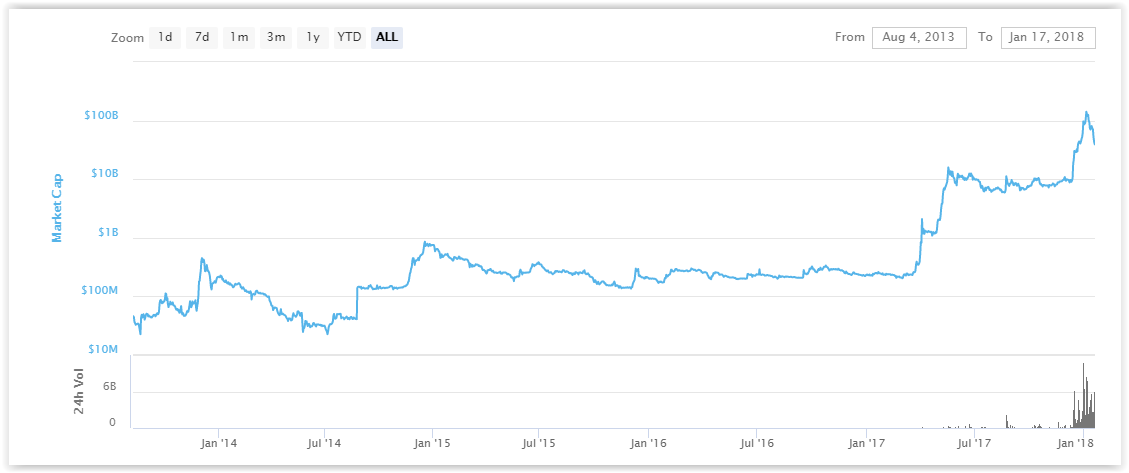Click the $1B axis label

click(x=106, y=233)
